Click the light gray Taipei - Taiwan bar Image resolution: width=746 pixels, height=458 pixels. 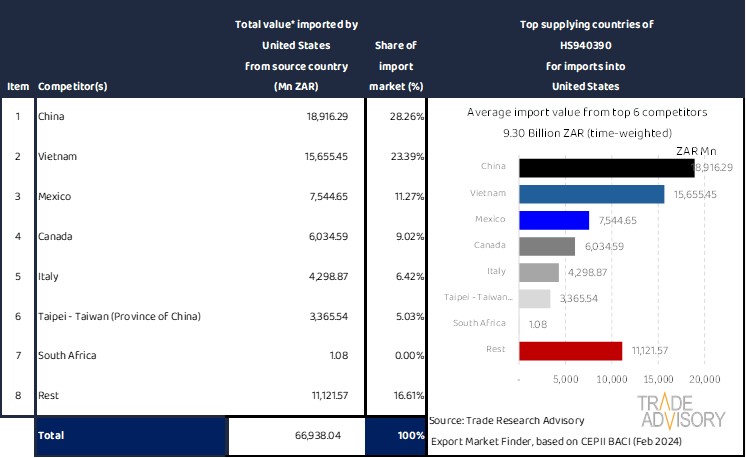535,298
